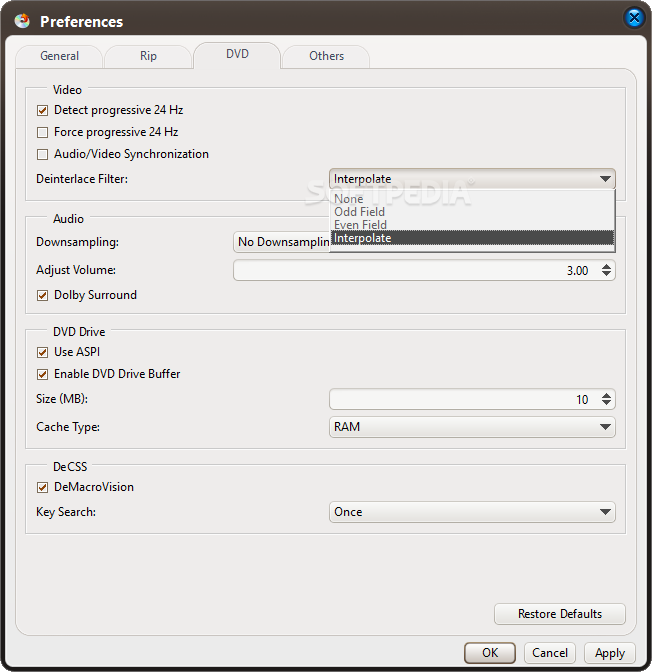Collapse the Deinterlace Filter combo box
Viewport: 652px width, 672px height.
pos(472,179)
